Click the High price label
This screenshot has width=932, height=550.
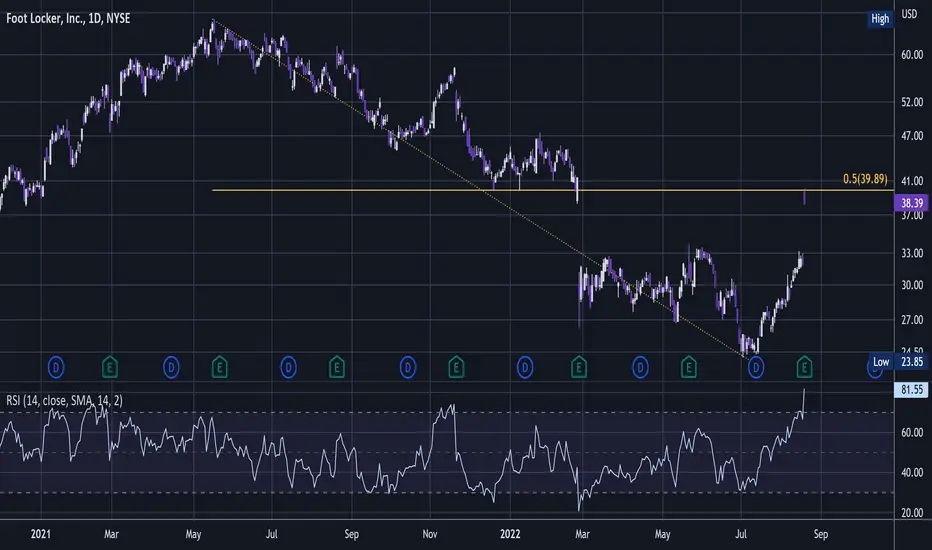coord(880,18)
